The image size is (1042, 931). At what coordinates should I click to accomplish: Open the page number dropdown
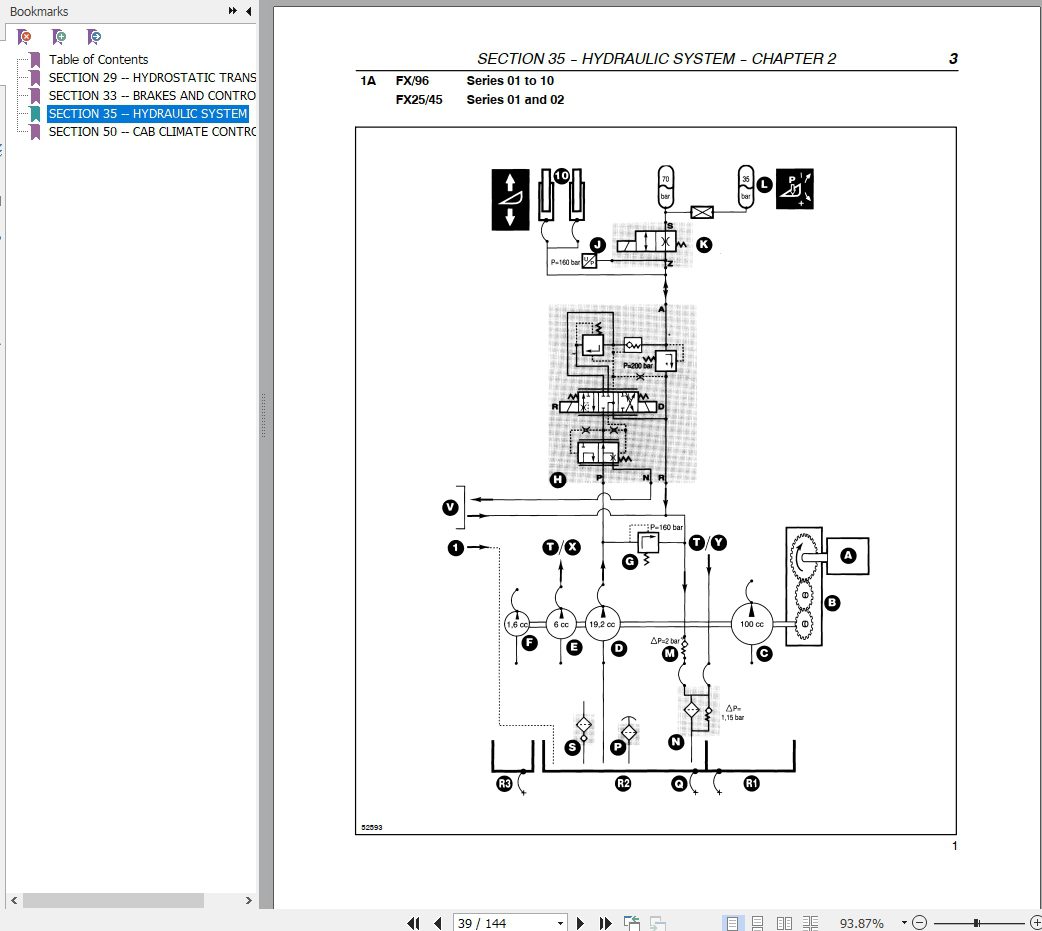pyautogui.click(x=560, y=922)
